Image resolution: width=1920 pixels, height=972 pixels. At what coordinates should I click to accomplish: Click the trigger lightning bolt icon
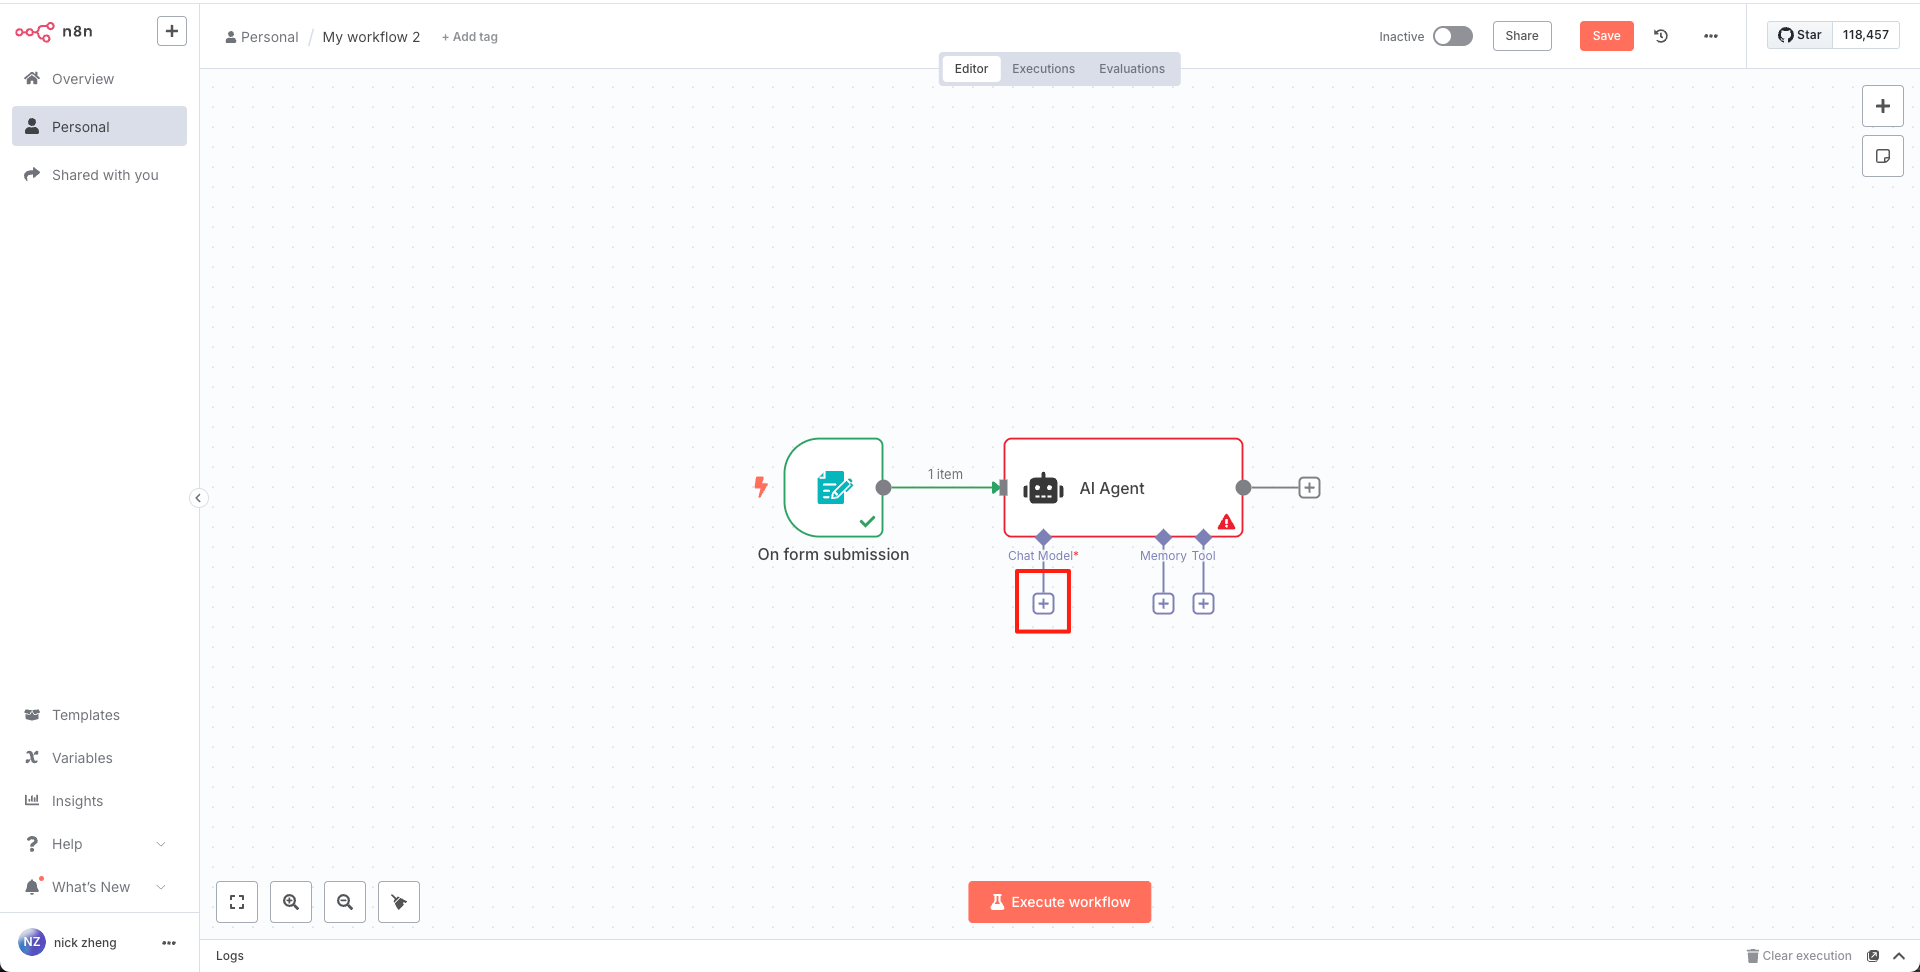pyautogui.click(x=761, y=487)
